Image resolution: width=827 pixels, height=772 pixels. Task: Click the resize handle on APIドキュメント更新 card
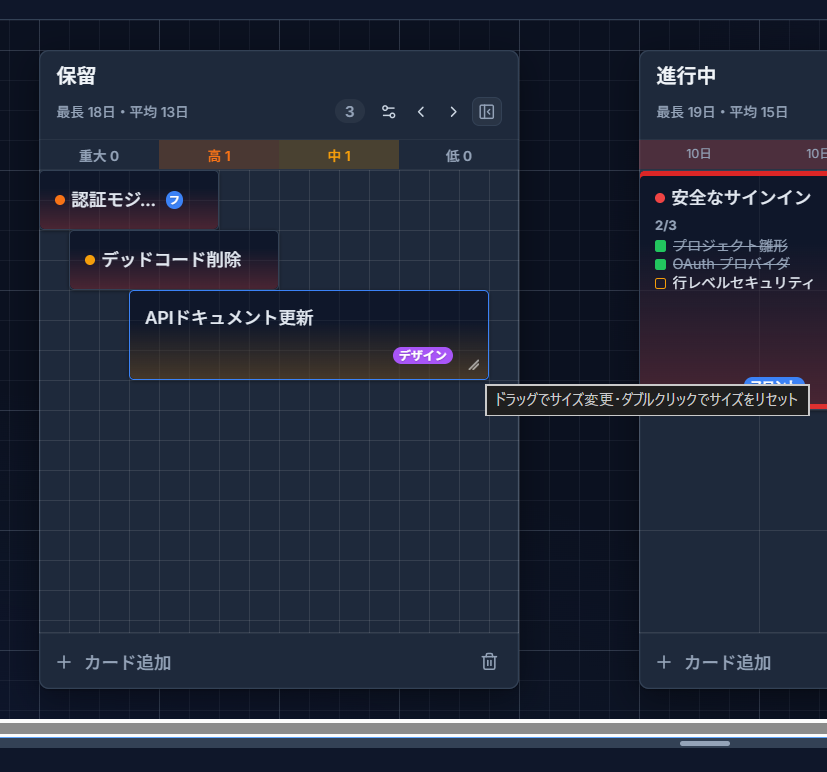[474, 365]
